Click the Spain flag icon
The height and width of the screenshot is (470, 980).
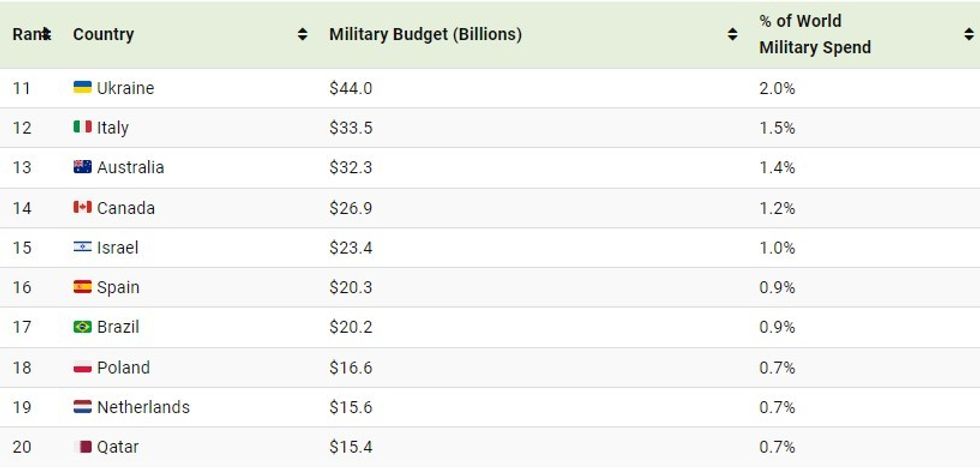click(82, 287)
